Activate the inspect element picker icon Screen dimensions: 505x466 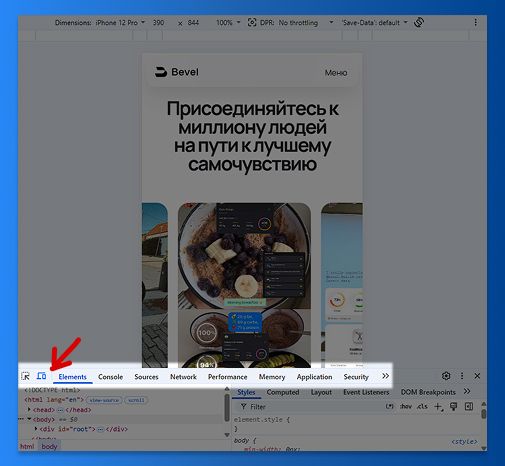[25, 376]
